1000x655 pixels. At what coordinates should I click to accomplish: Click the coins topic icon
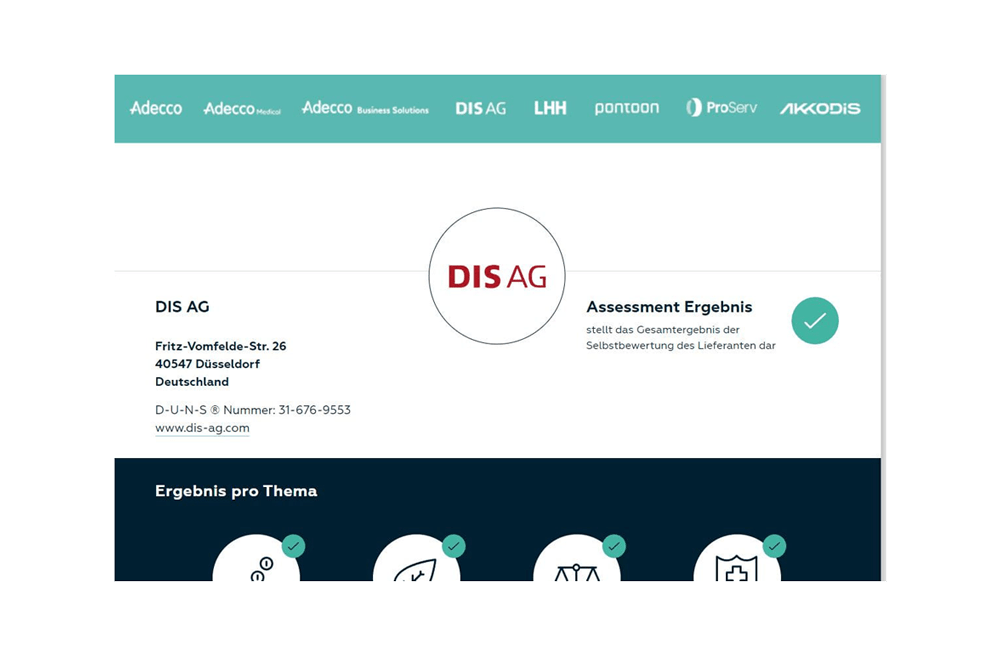point(256,558)
